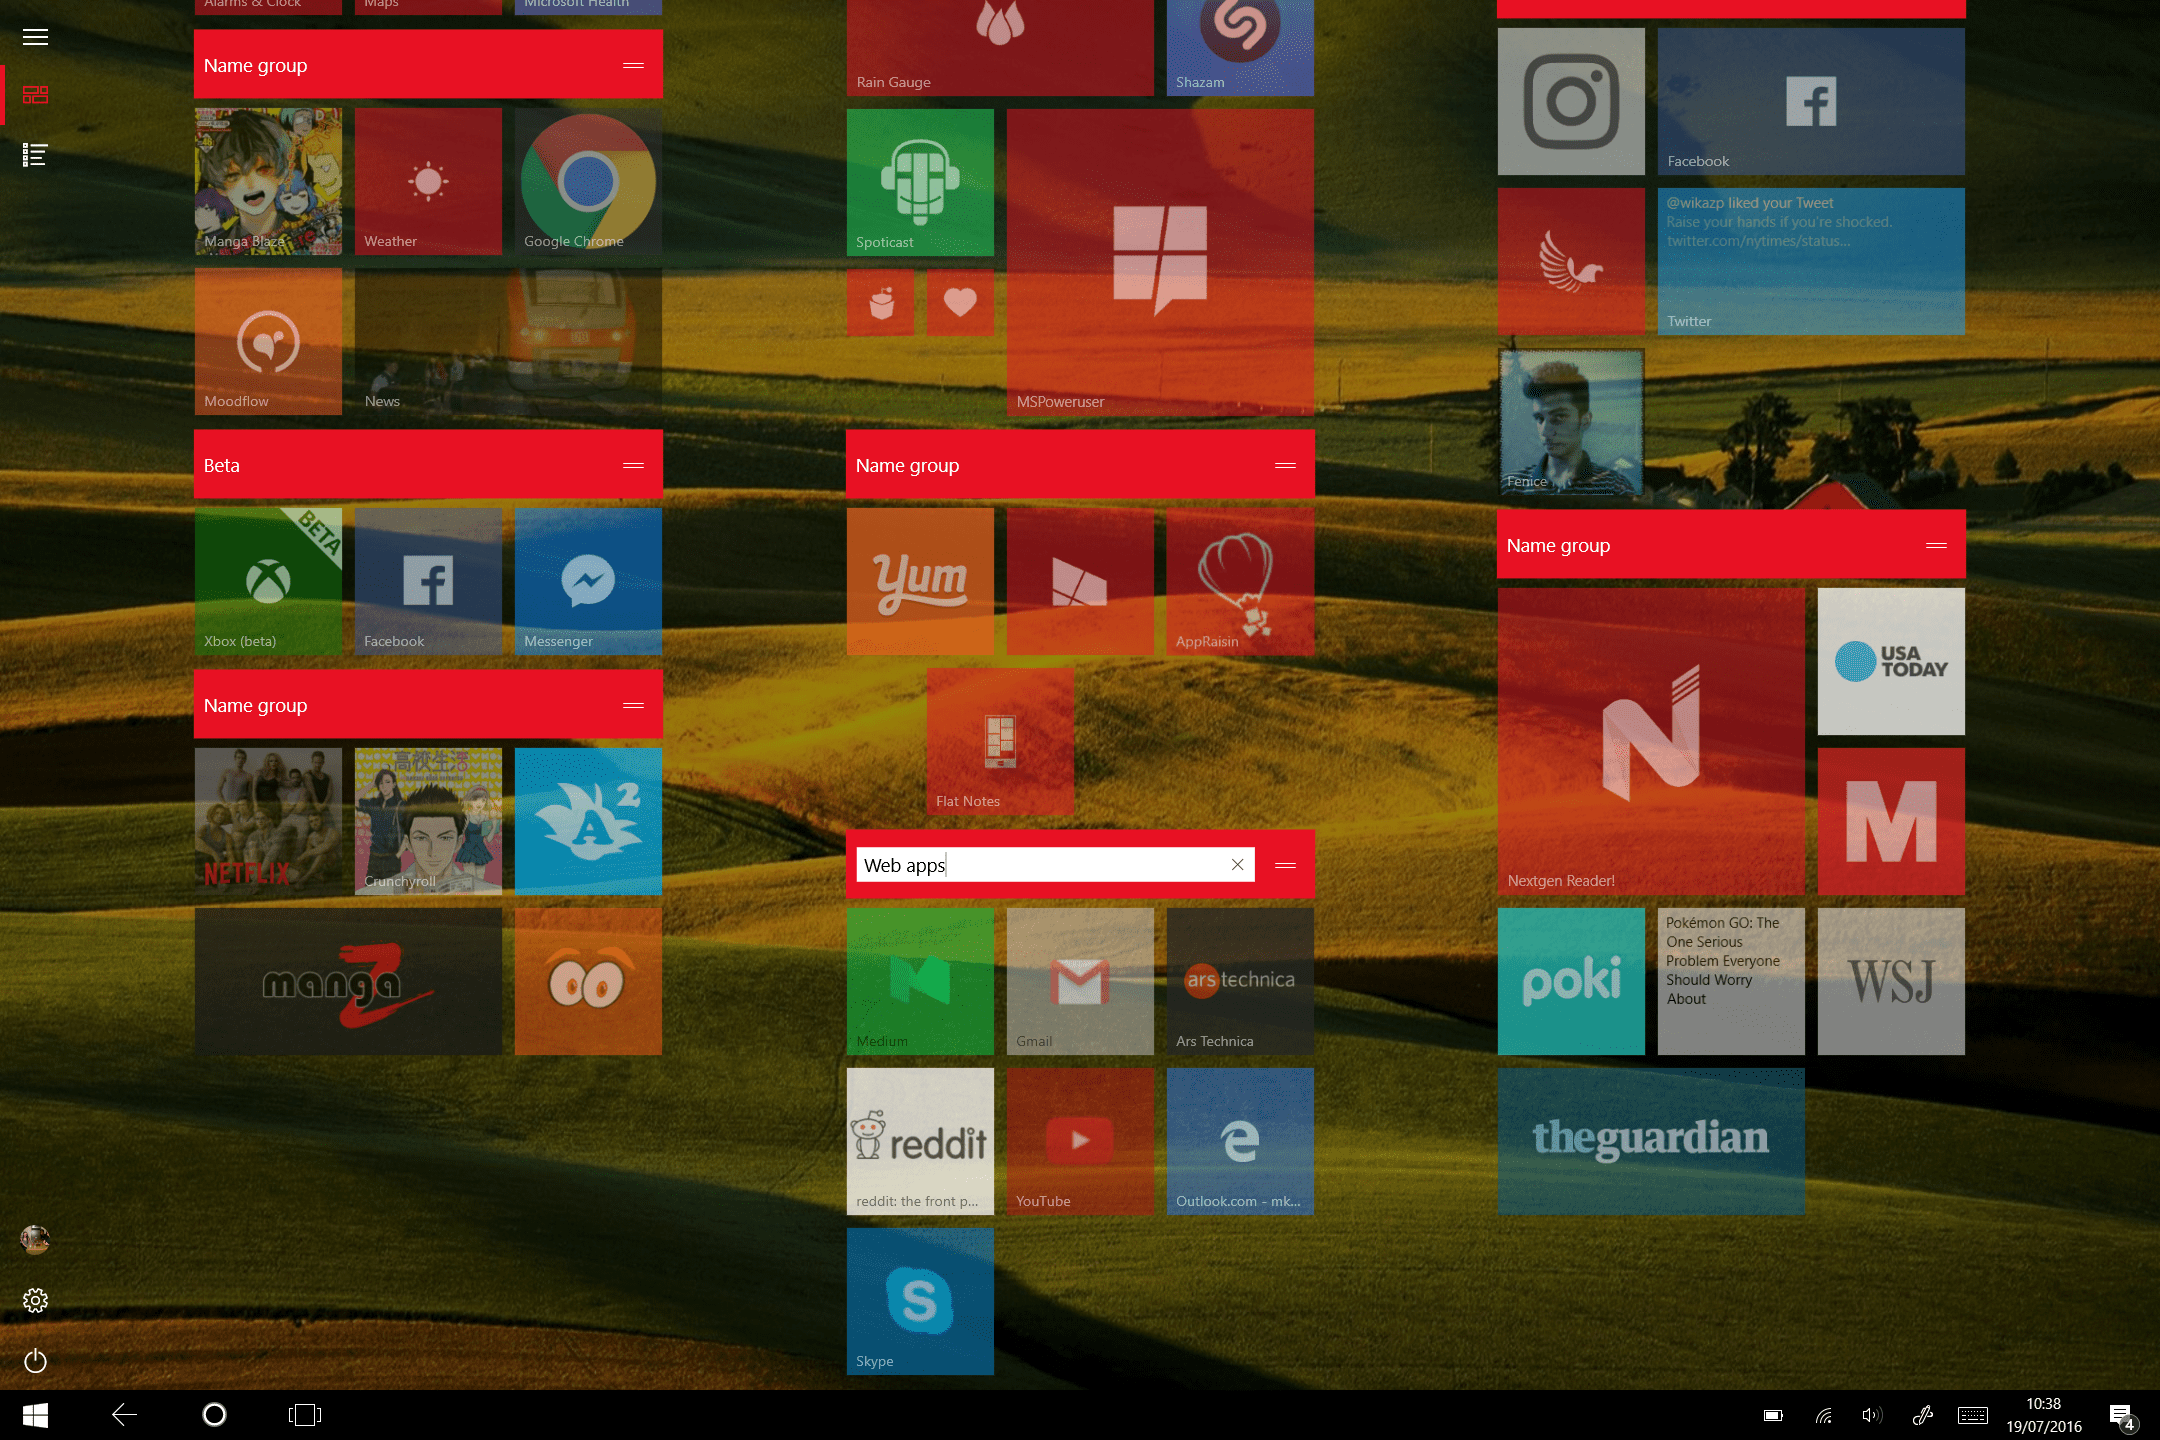The height and width of the screenshot is (1440, 2160).
Task: Open the Instagram tile
Action: pos(1570,101)
